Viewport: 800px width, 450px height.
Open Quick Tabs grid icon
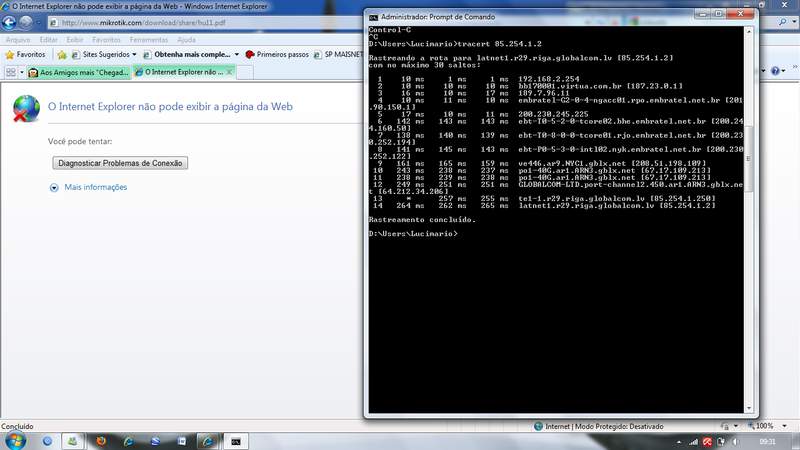(11, 72)
